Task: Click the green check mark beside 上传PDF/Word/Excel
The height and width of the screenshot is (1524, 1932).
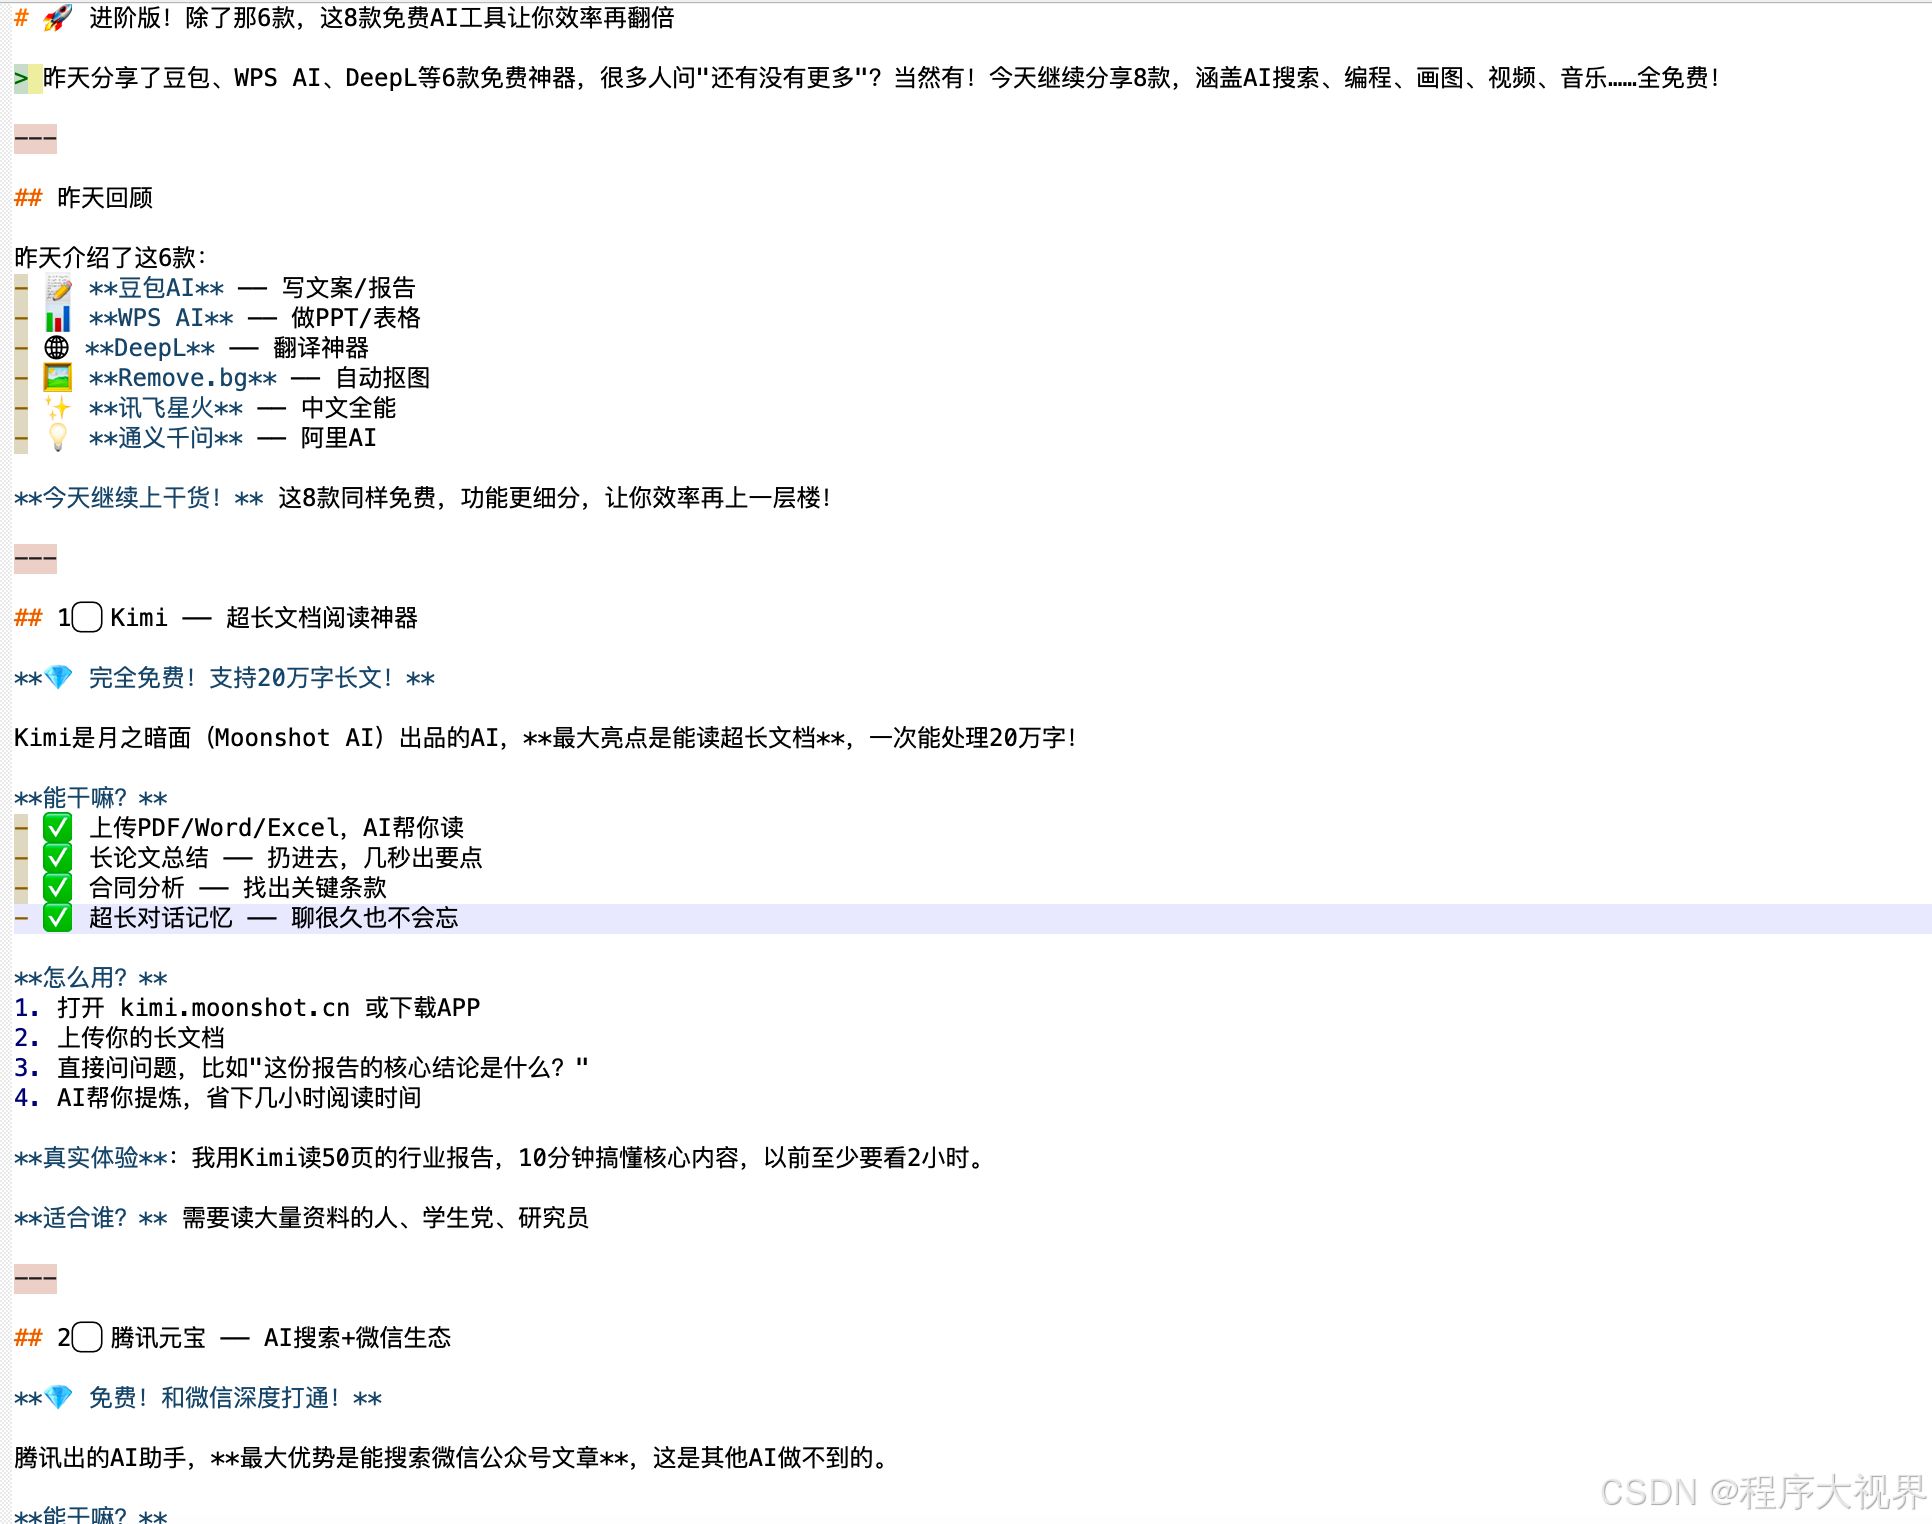Action: point(58,828)
